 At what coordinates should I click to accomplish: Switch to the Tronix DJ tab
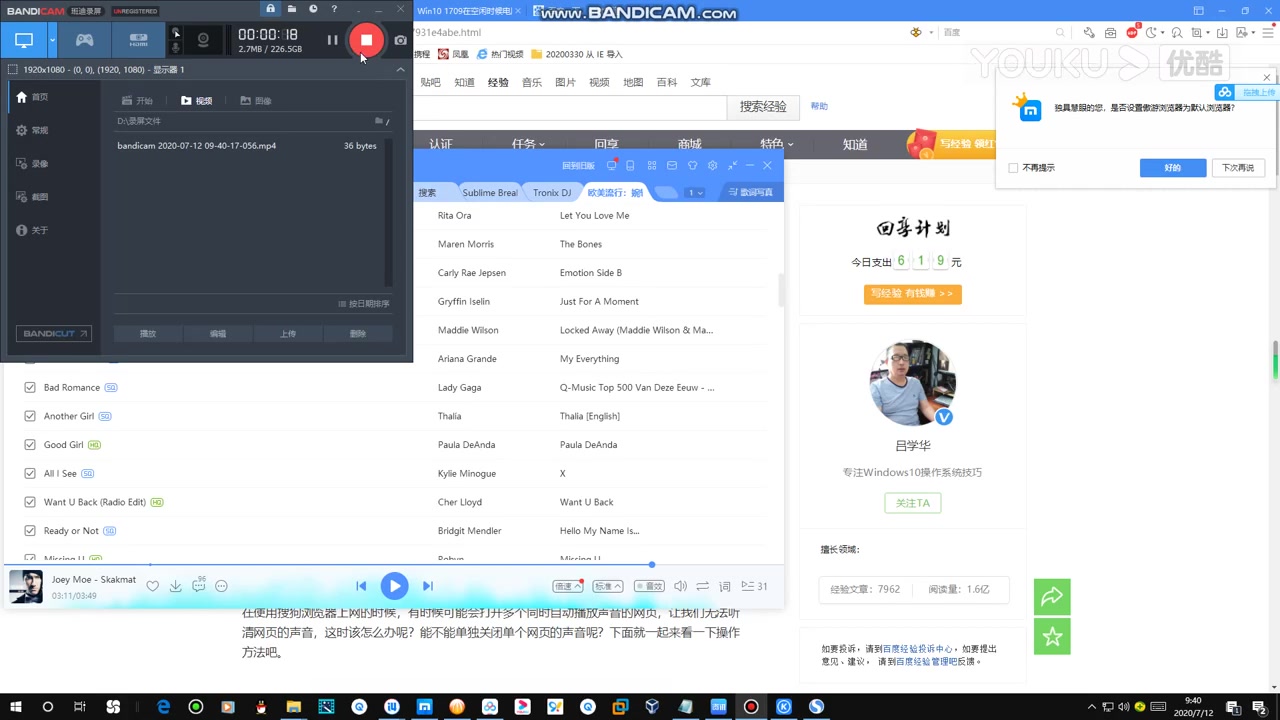tap(552, 192)
